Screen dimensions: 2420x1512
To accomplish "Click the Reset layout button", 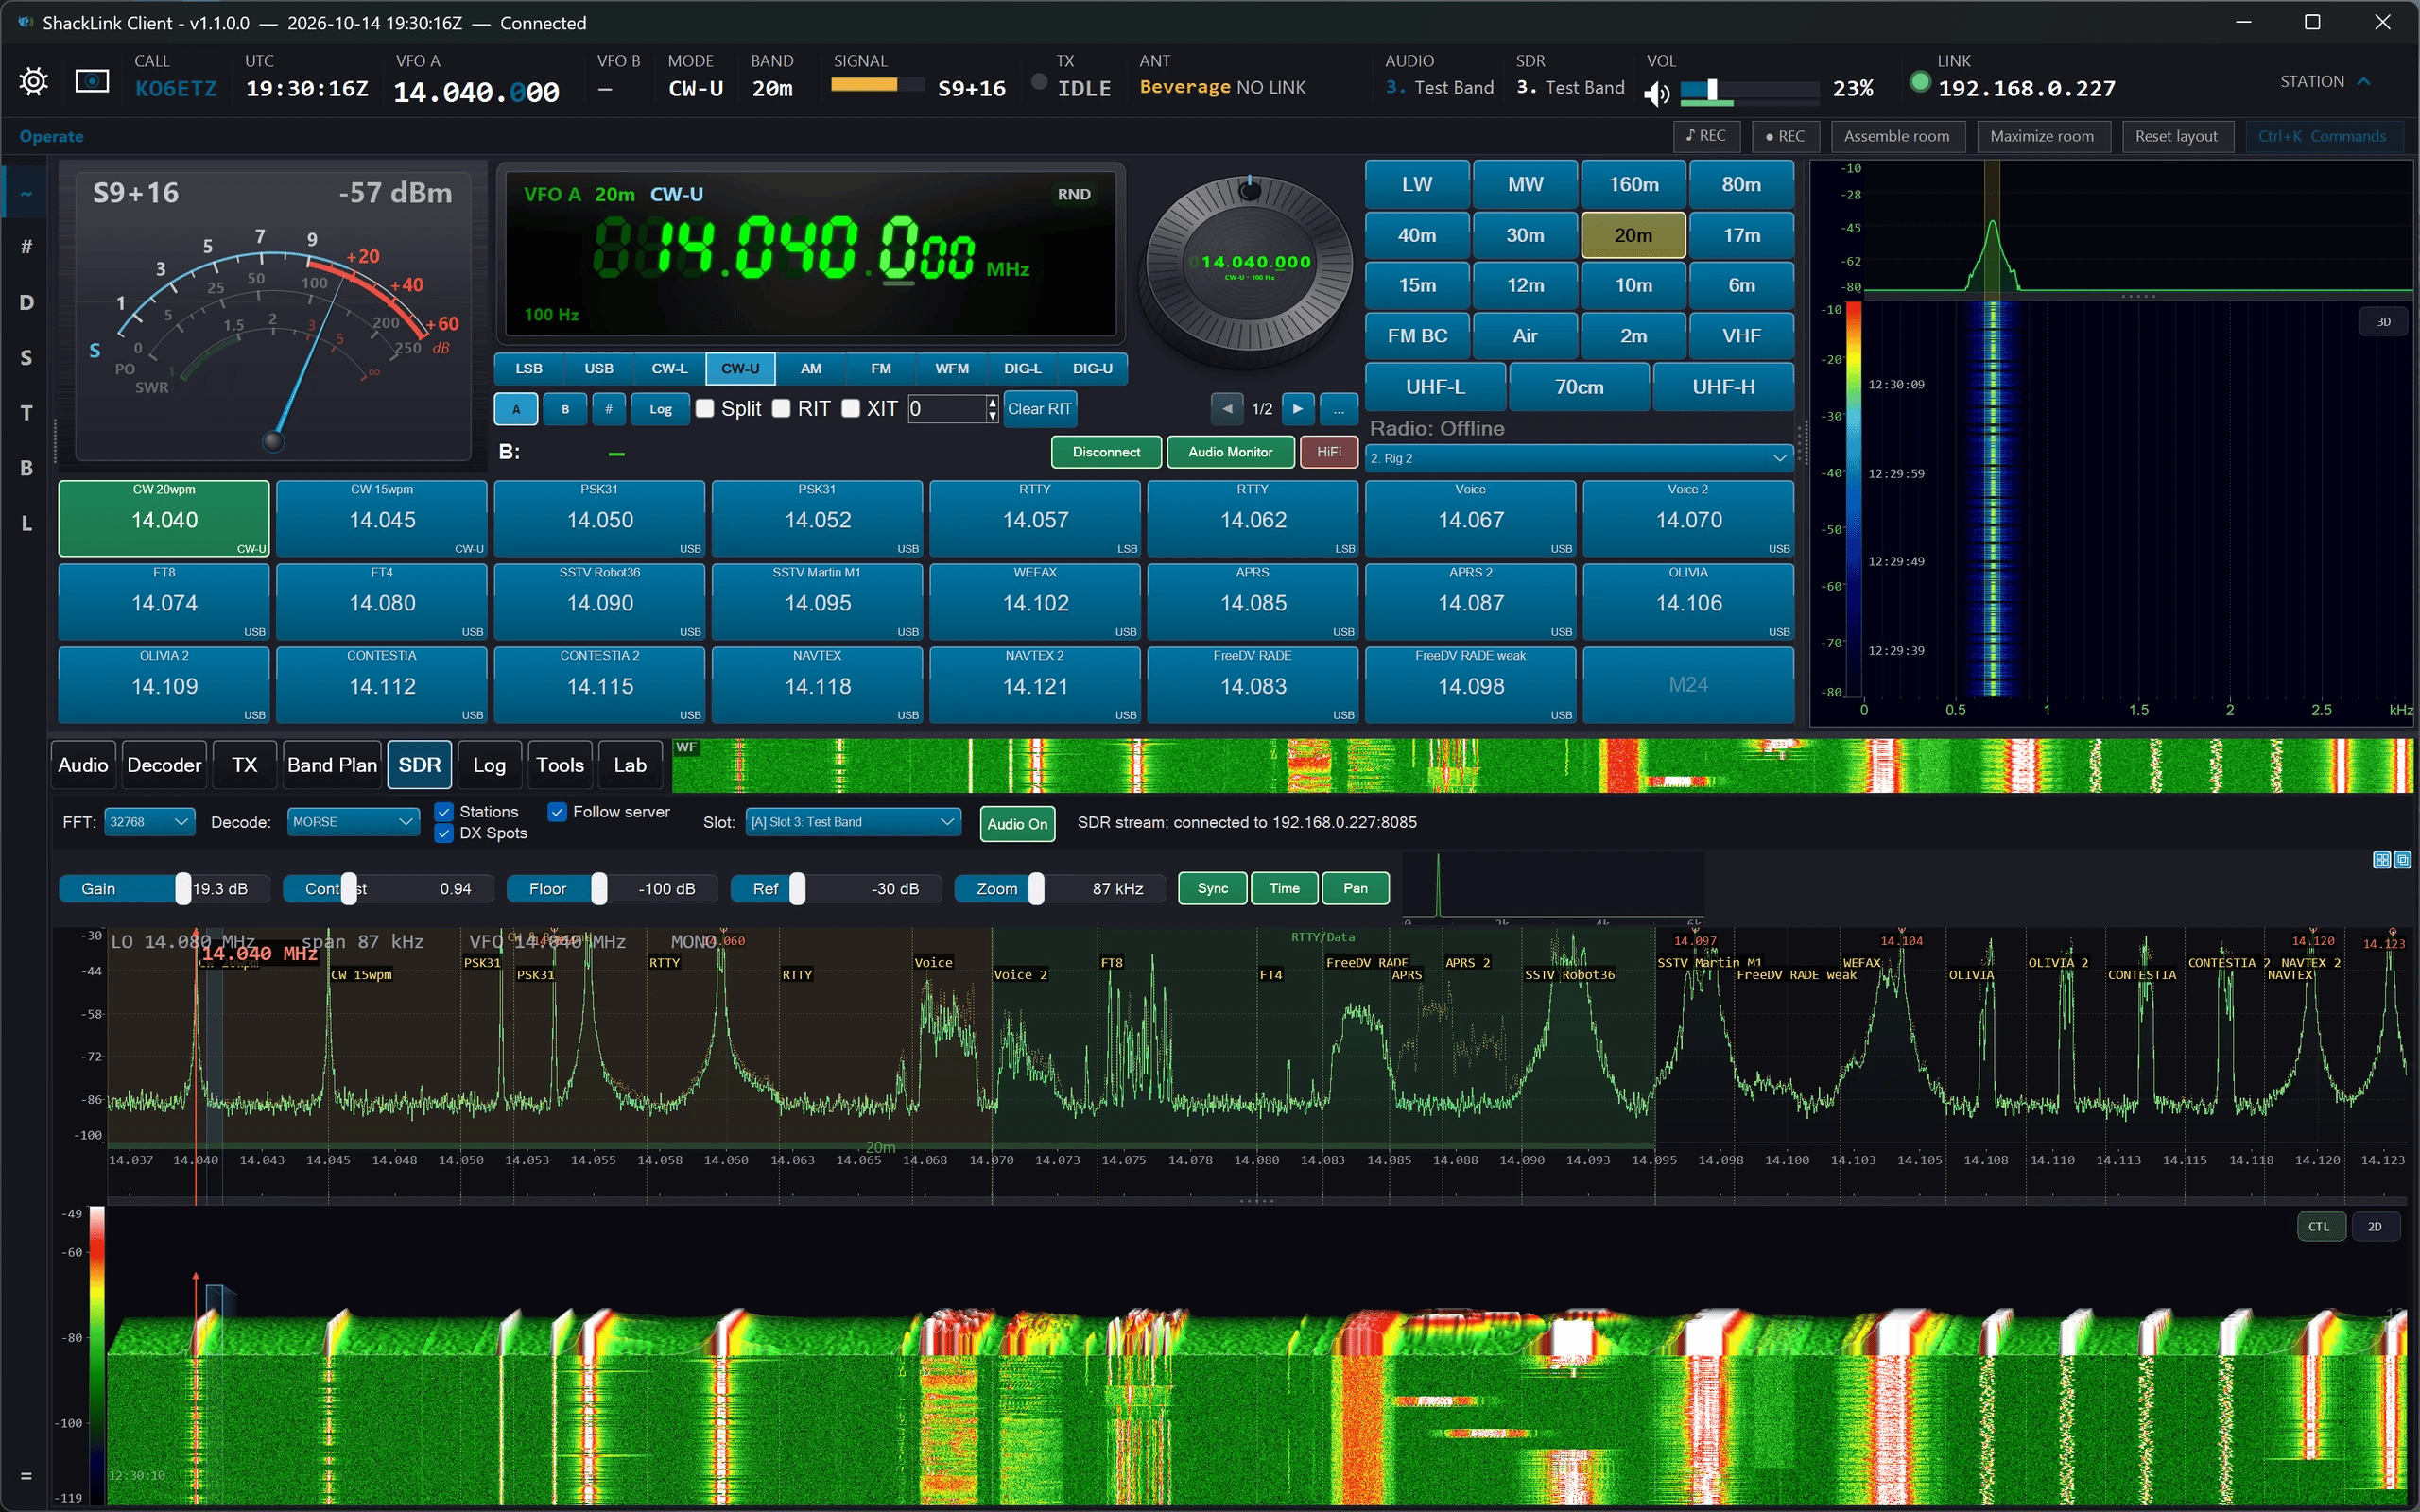I will 2176,136.
